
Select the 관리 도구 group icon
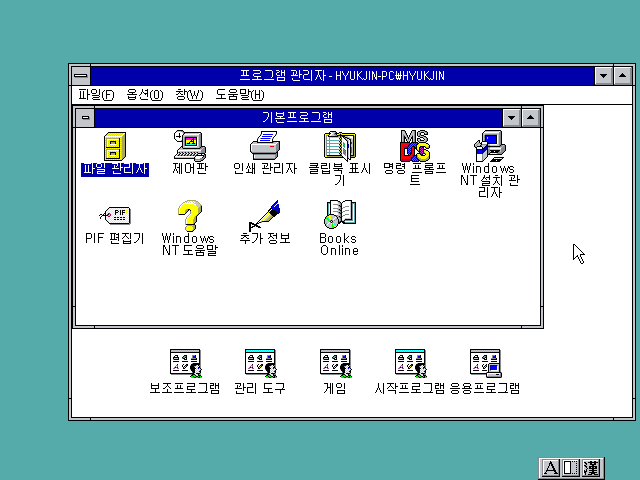click(260, 363)
